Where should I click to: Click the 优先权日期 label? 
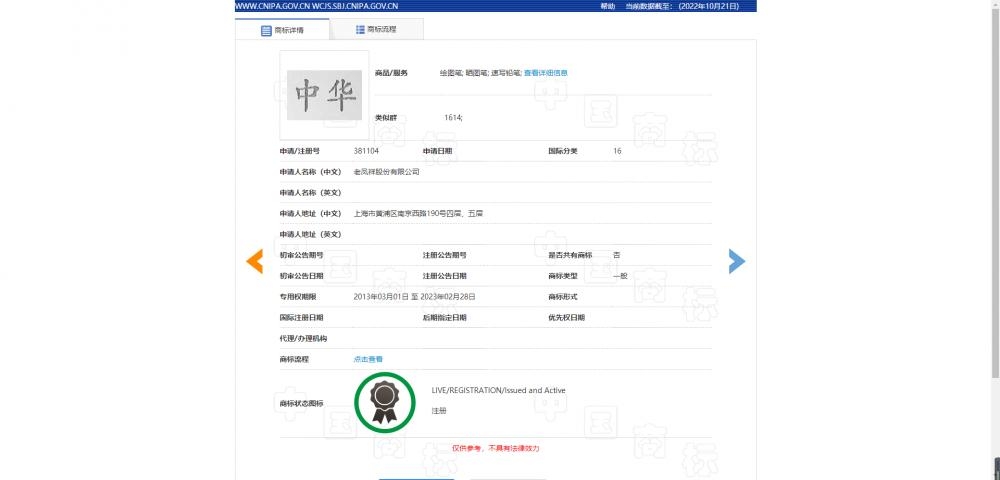click(566, 317)
